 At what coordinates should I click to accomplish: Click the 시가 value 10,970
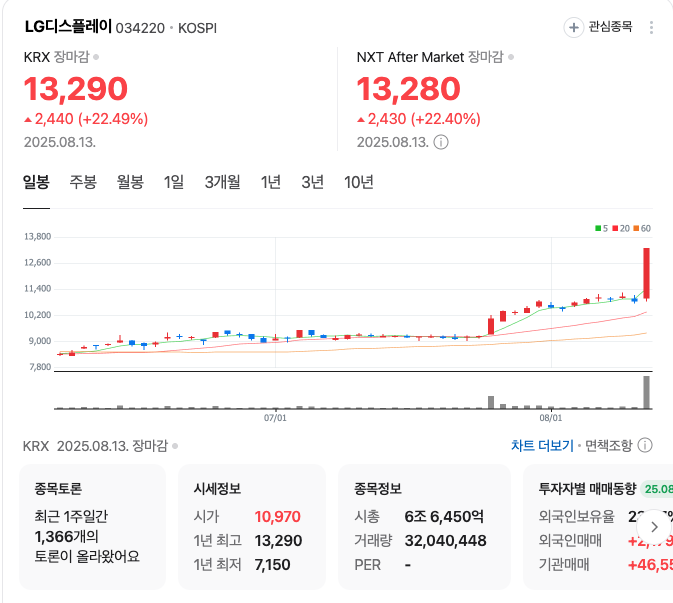[x=277, y=516]
